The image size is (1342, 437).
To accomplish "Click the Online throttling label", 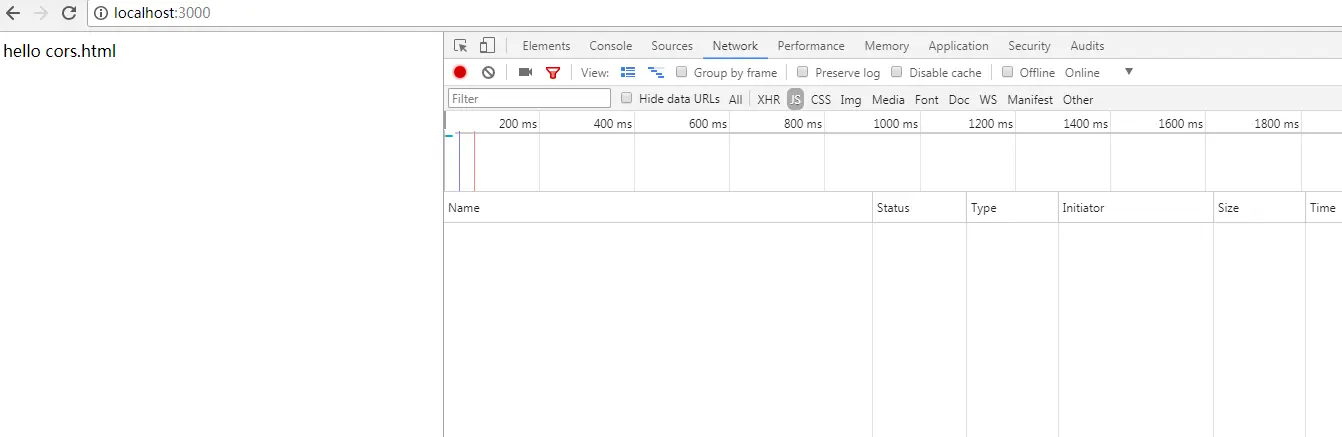I will coord(1082,73).
